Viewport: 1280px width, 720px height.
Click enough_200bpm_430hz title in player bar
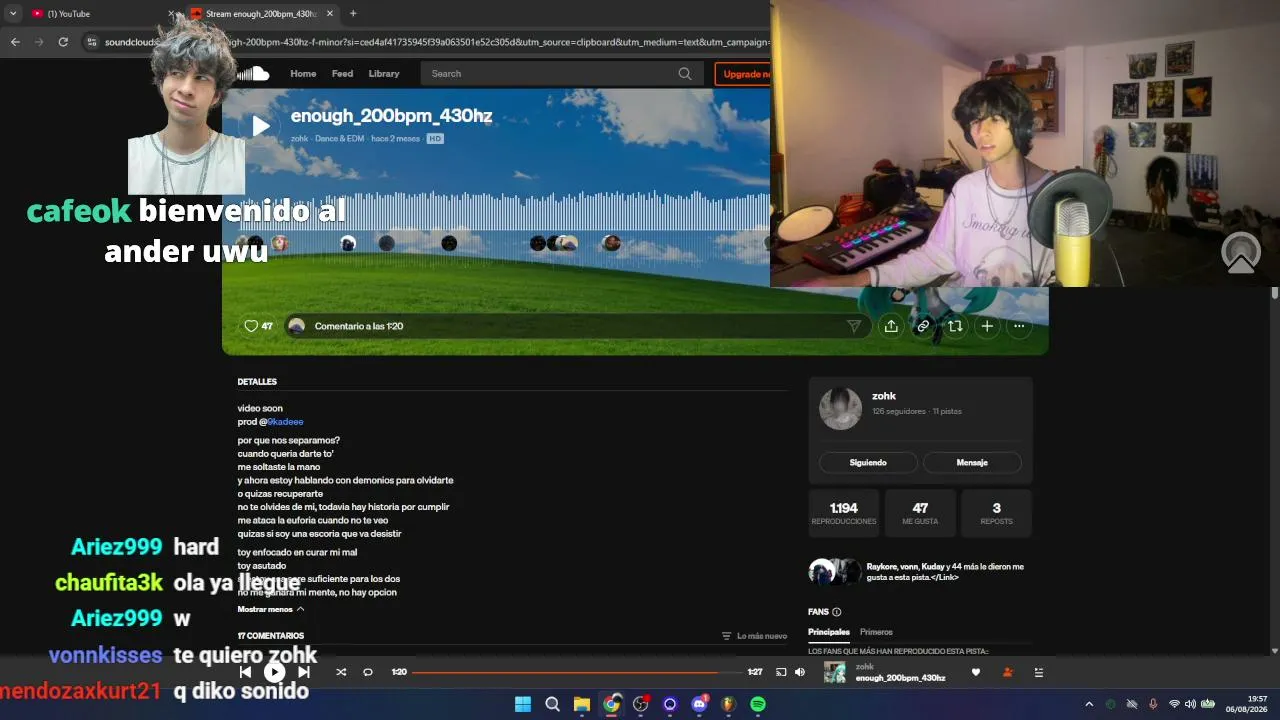900,678
